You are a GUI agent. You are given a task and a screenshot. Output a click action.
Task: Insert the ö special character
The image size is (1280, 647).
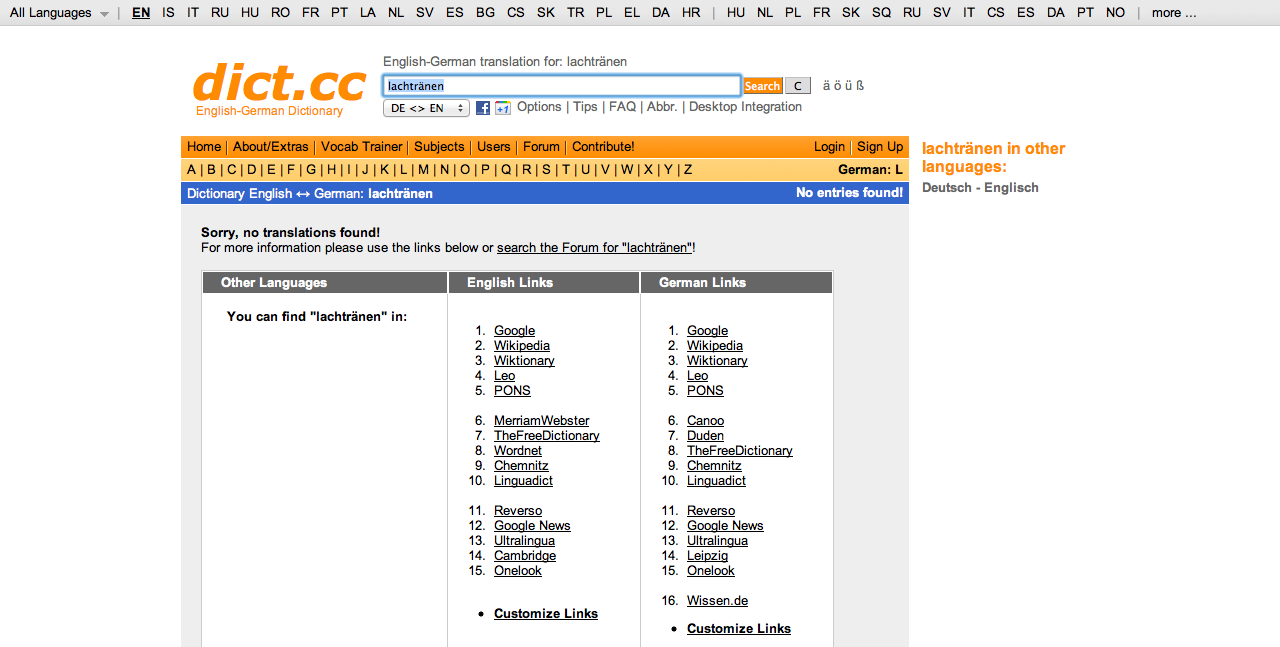point(837,86)
